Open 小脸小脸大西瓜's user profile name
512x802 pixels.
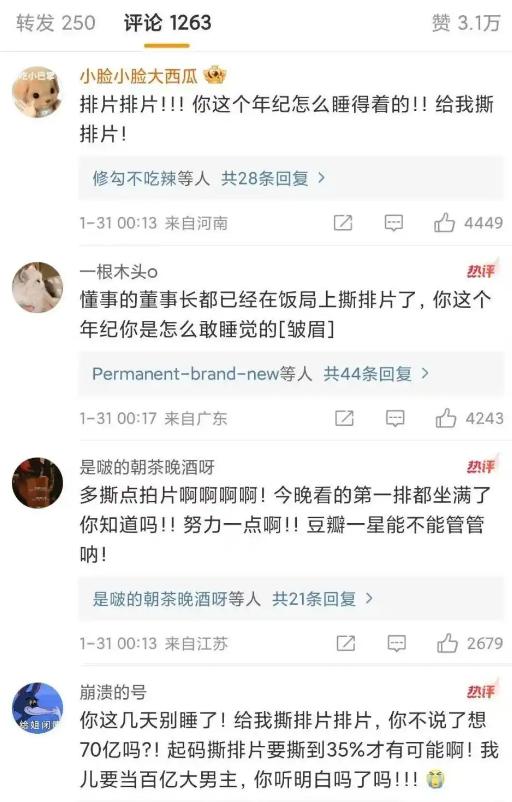pyautogui.click(x=139, y=76)
